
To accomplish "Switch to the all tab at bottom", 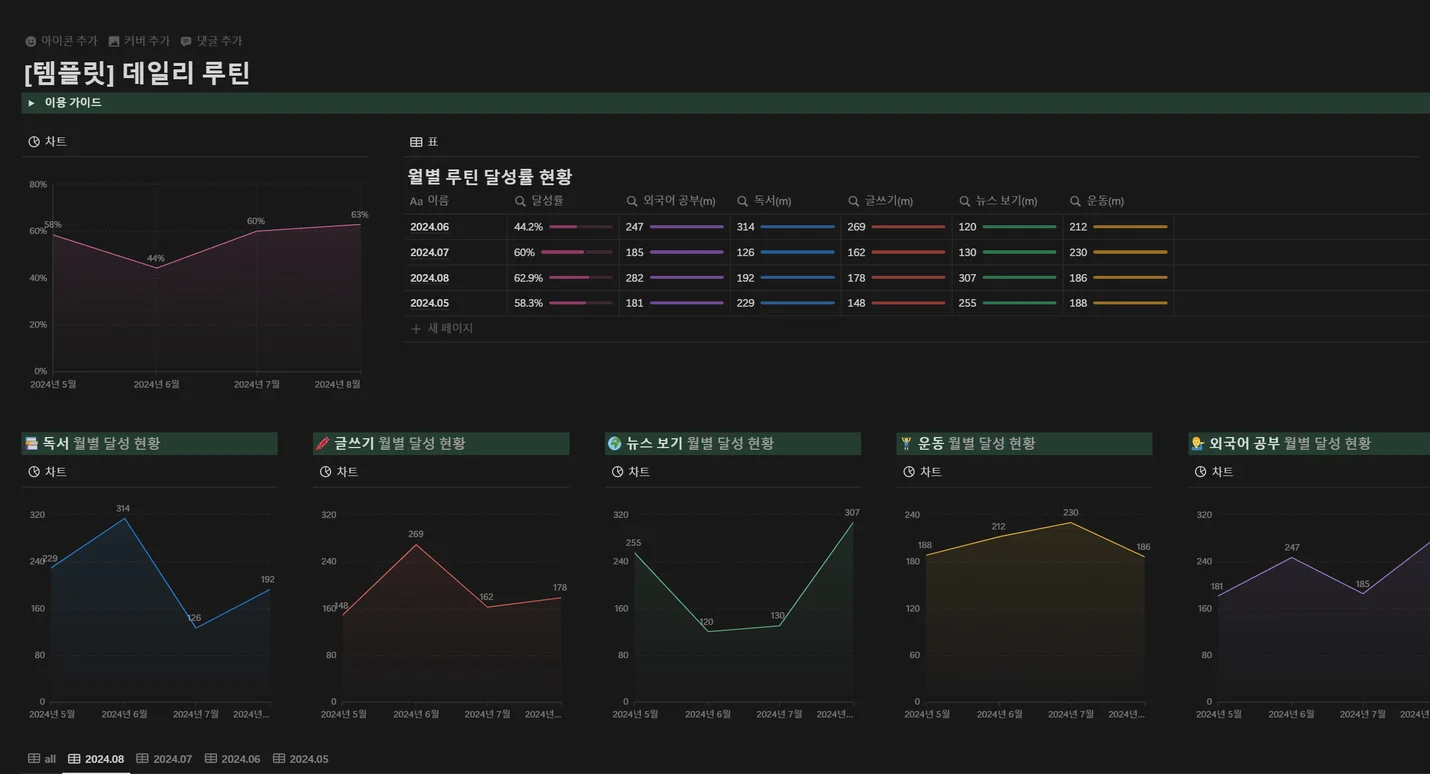I will (x=42, y=759).
